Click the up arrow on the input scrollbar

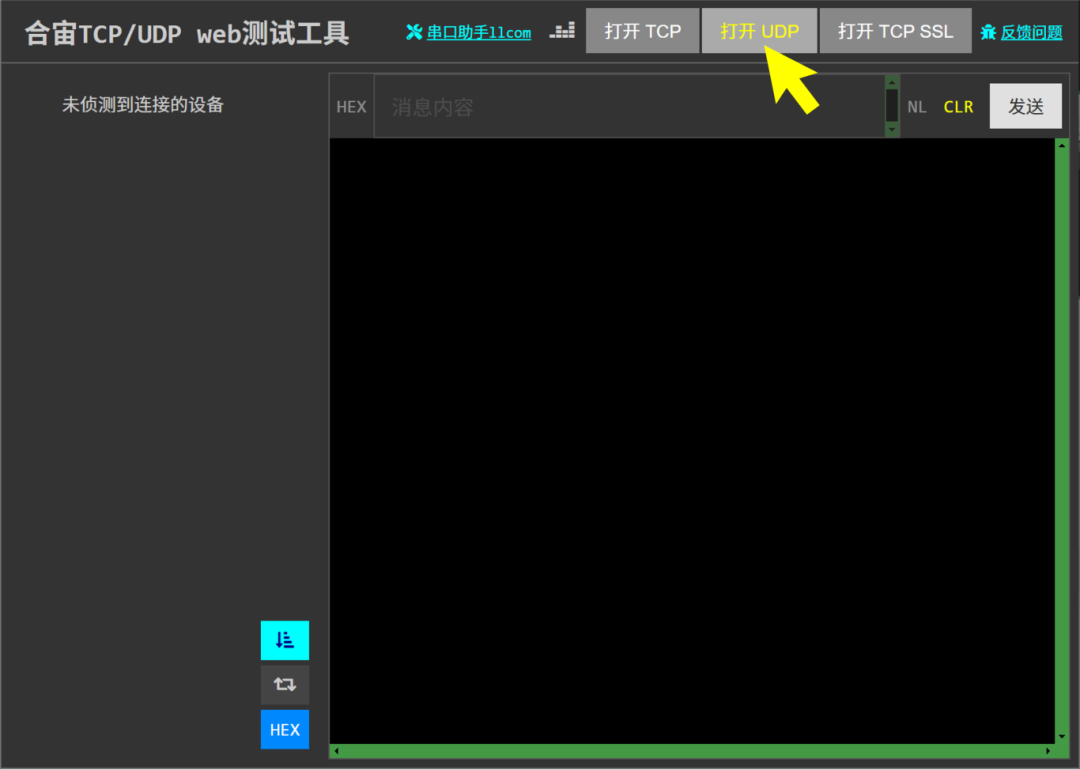891,82
